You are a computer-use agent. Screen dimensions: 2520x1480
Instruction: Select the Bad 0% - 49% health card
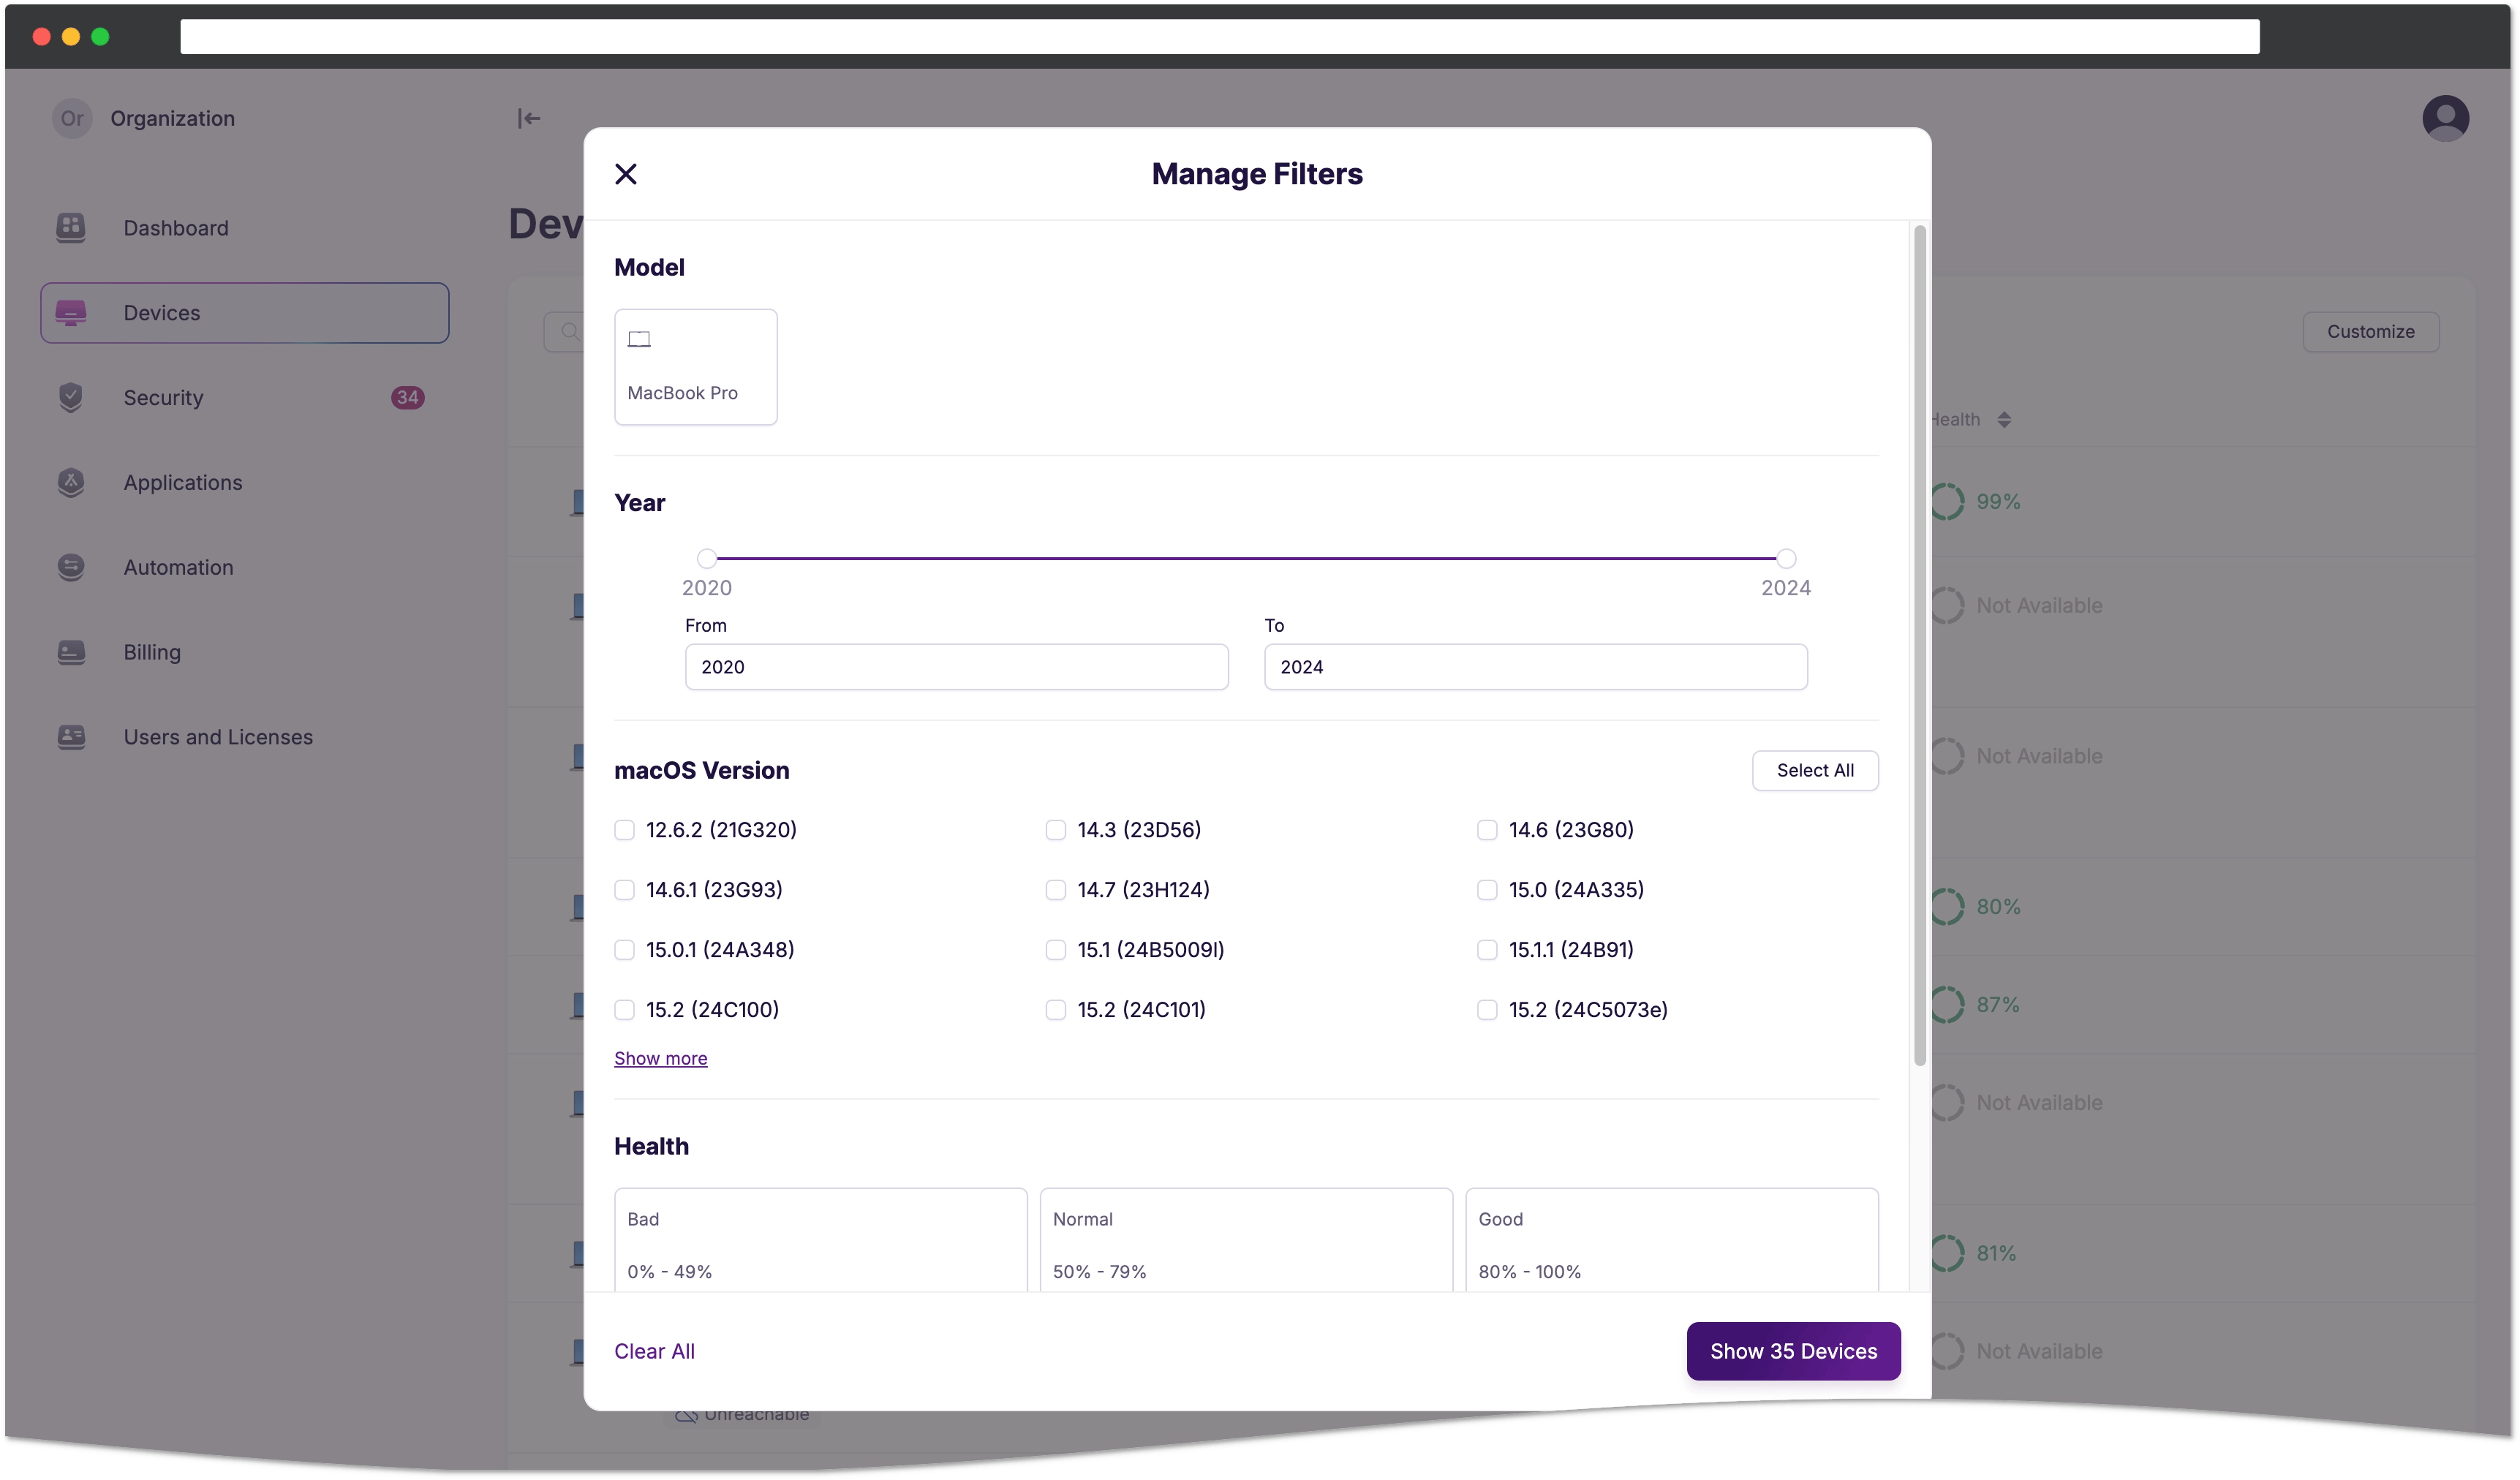[x=820, y=1240]
